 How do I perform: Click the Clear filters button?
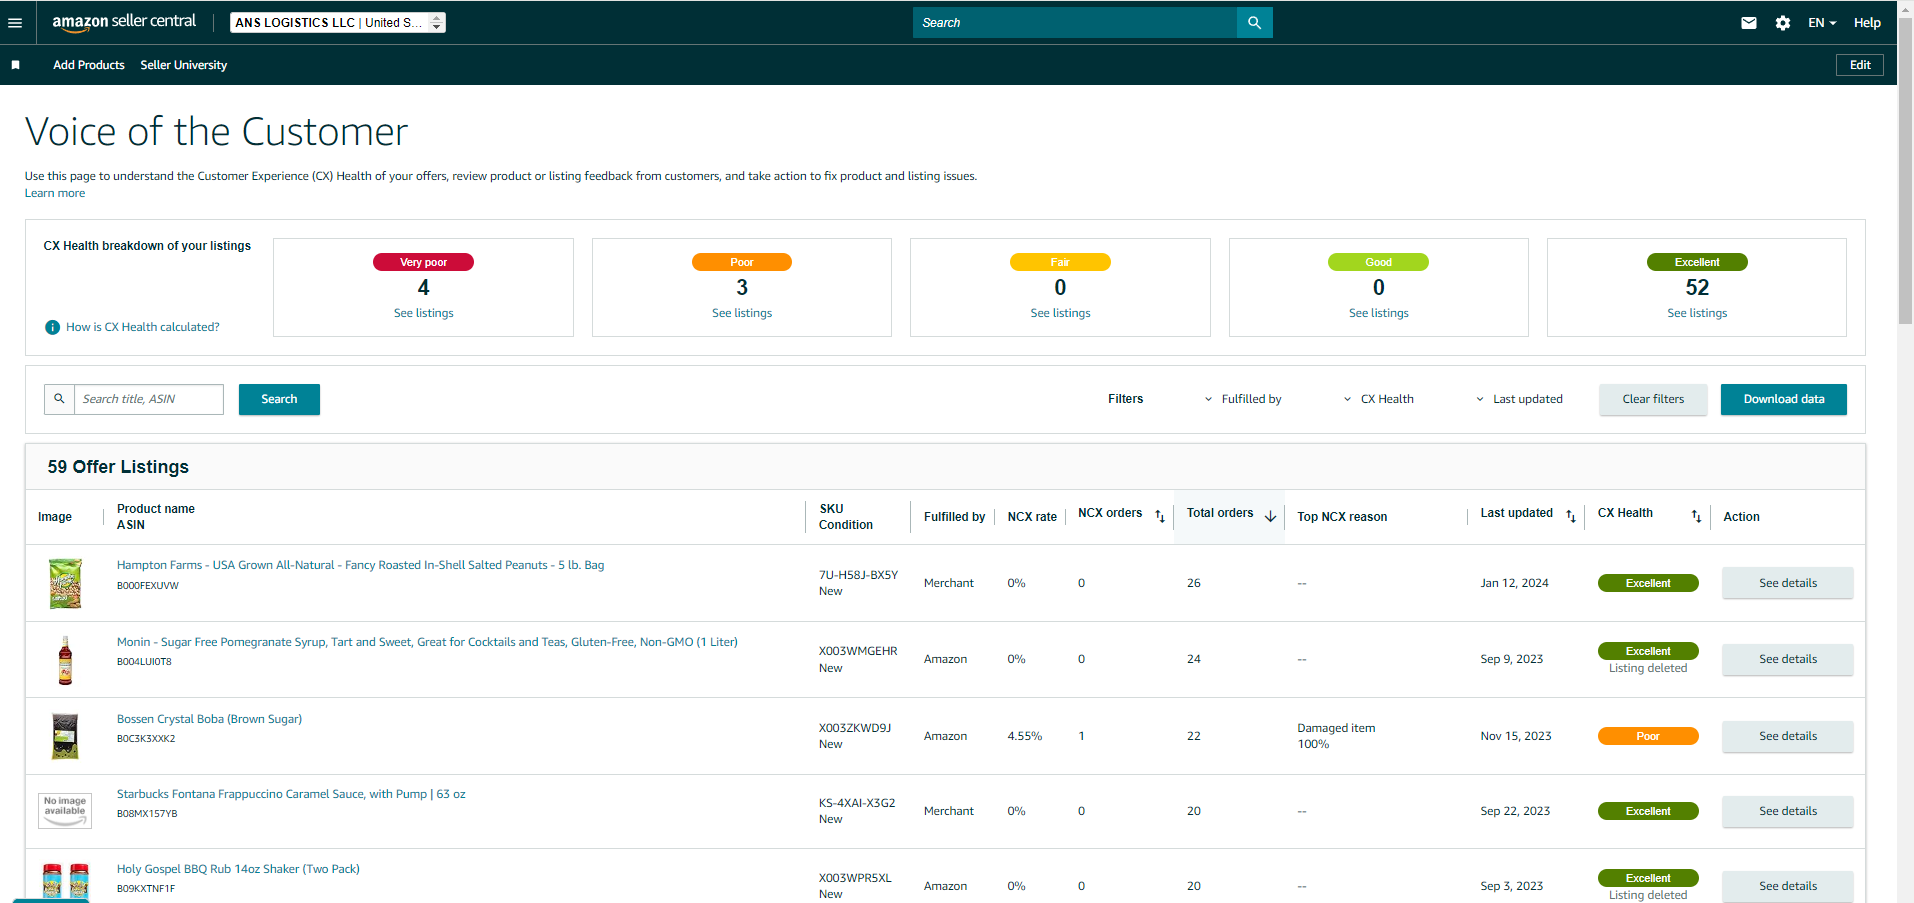tap(1653, 399)
